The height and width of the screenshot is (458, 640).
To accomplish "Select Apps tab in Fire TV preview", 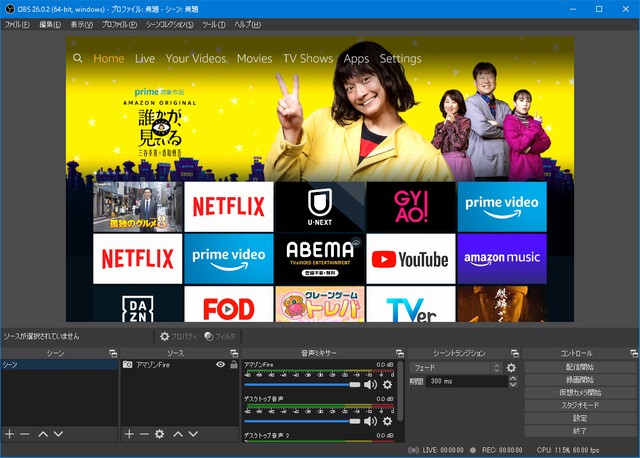I will coord(356,58).
